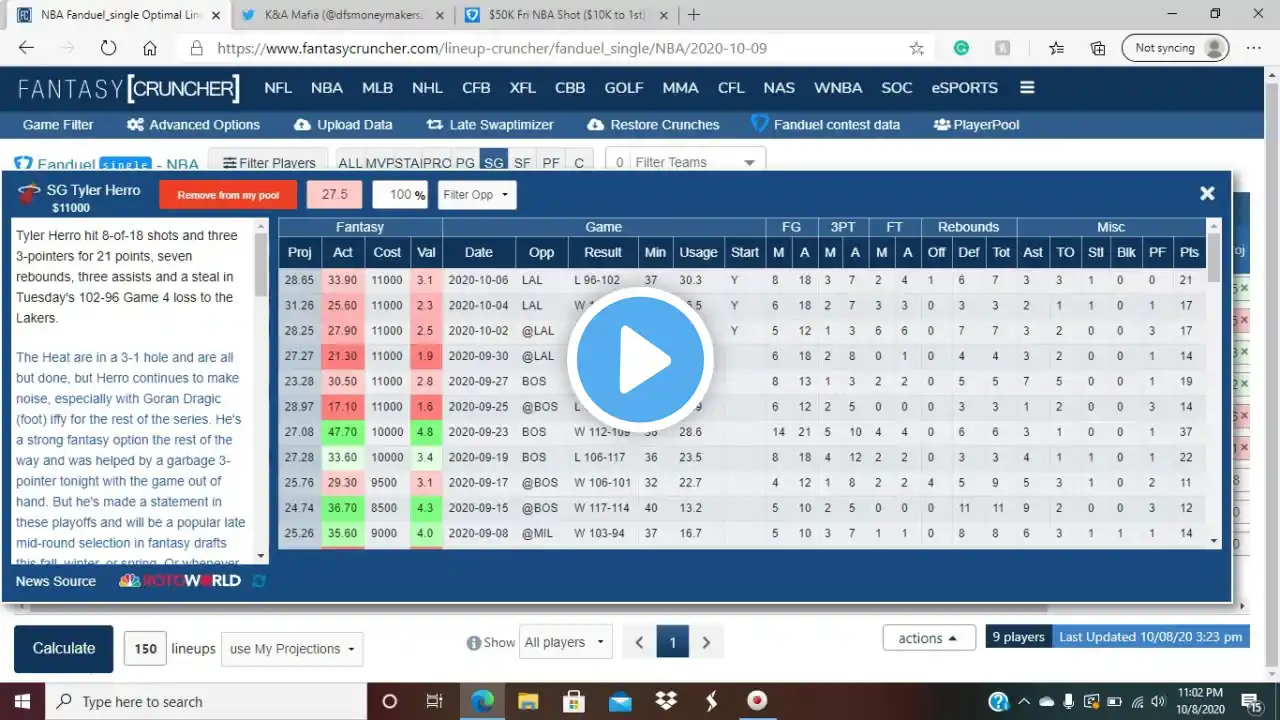Select the SG position filter tab

pos(493,162)
